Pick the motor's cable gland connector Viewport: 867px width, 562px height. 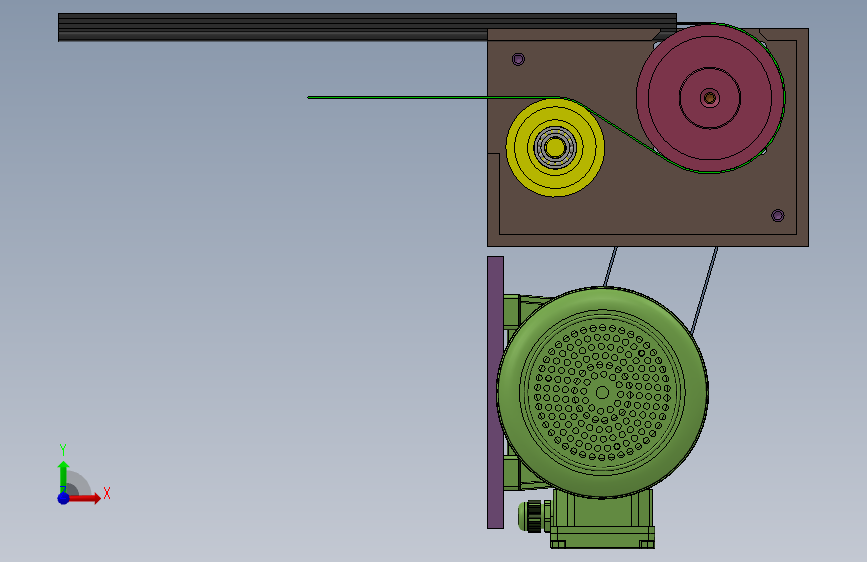534,517
